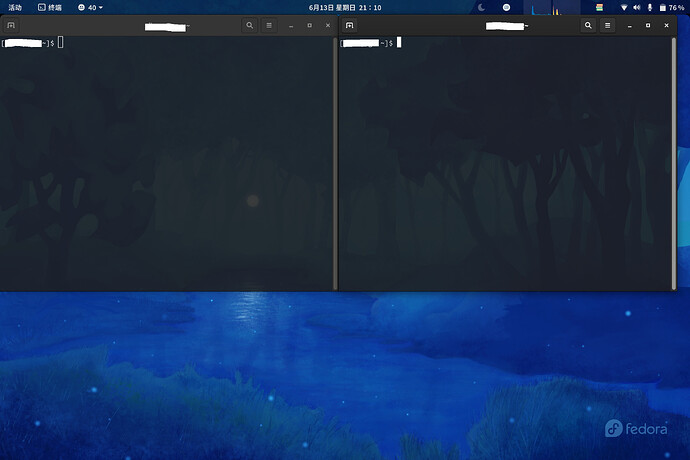Open the battery 76% status

(672, 7)
